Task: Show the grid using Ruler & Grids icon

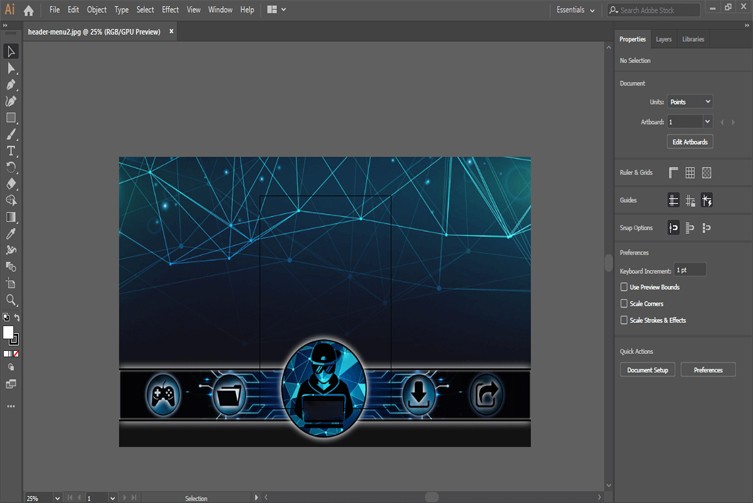Action: (x=690, y=173)
